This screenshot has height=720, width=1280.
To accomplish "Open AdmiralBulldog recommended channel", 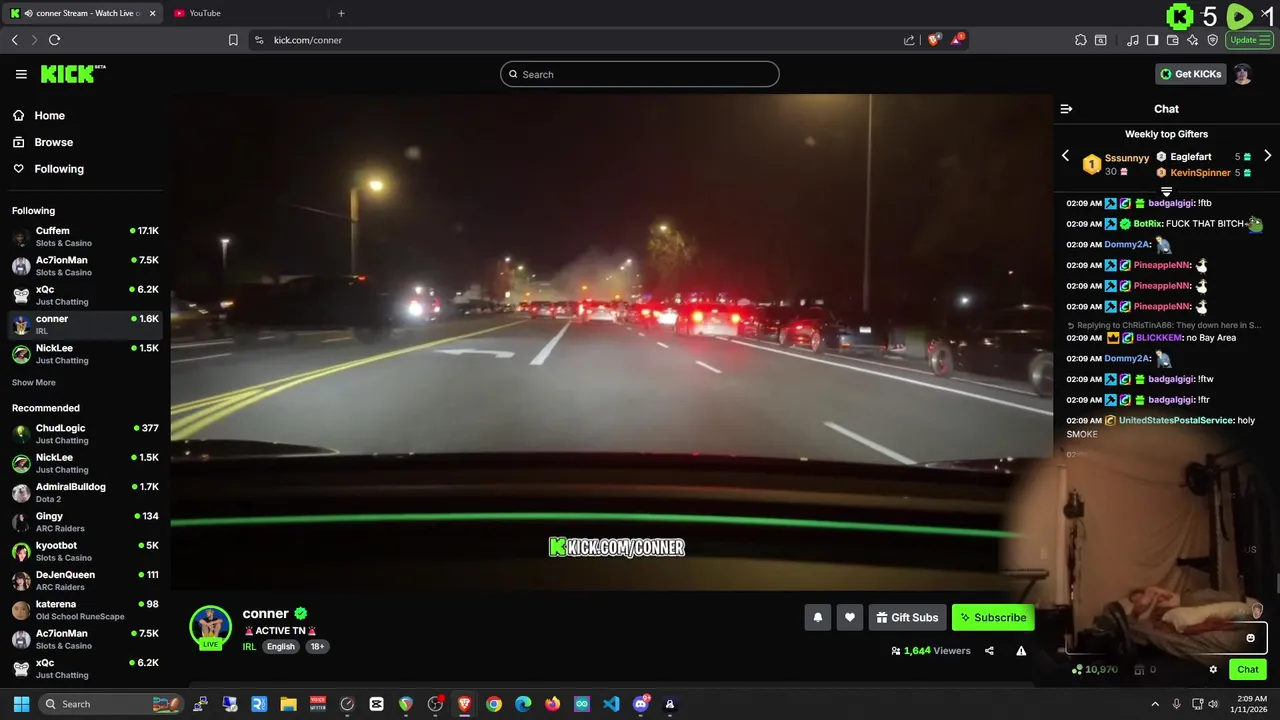I will tap(85, 492).
